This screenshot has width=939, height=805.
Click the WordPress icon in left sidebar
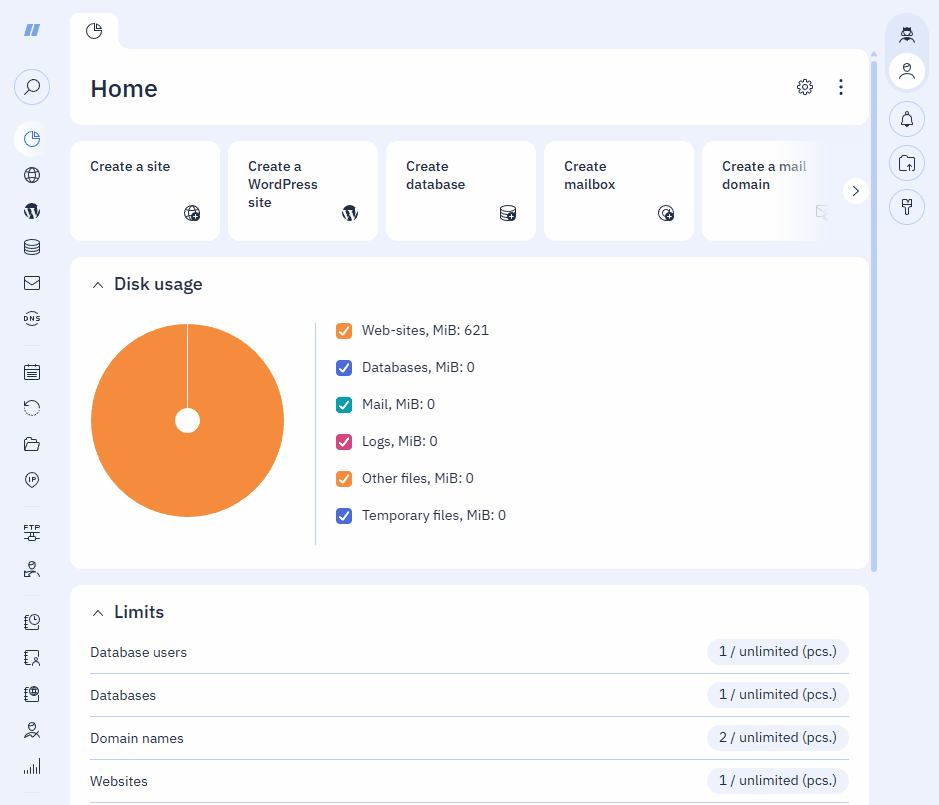coord(32,211)
